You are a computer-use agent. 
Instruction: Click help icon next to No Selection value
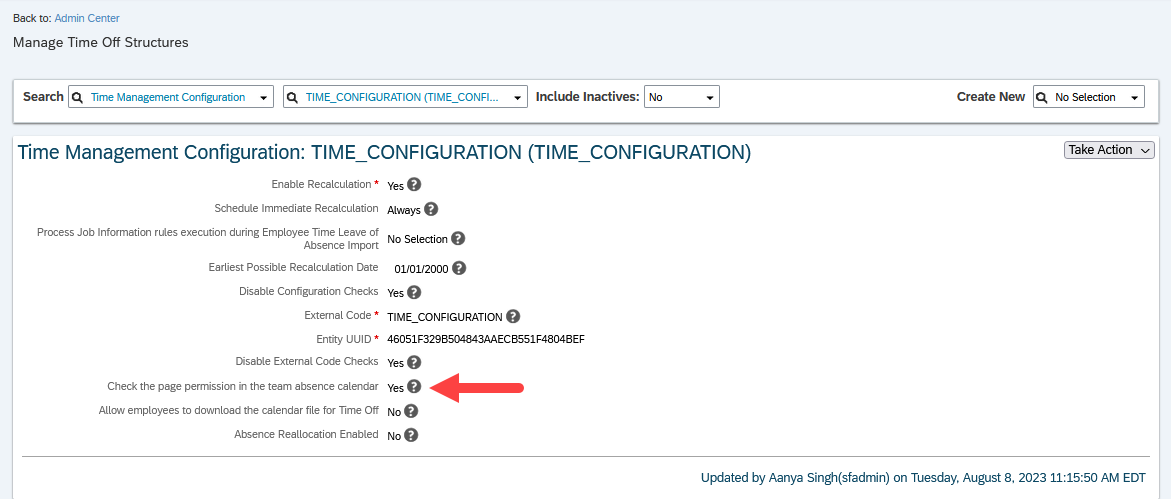coord(459,239)
